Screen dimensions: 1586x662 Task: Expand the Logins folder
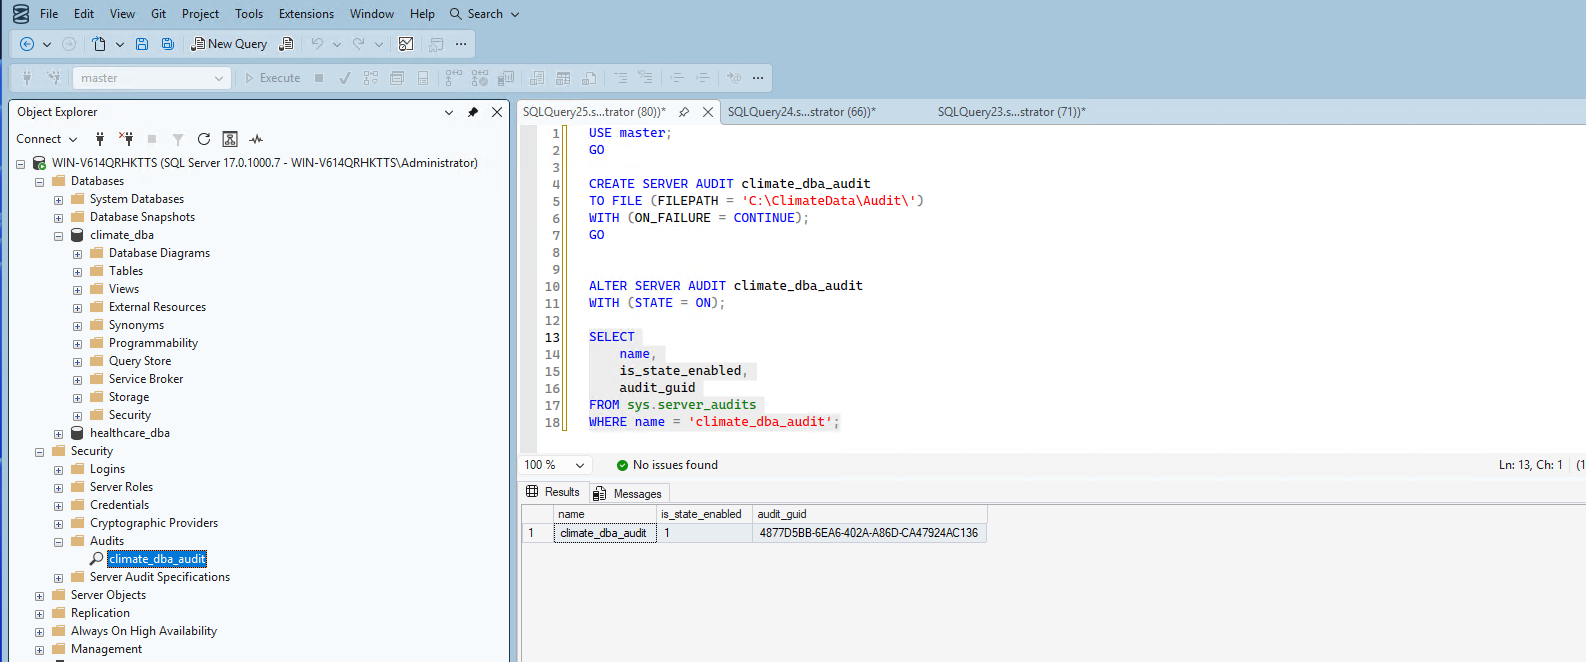[58, 470]
